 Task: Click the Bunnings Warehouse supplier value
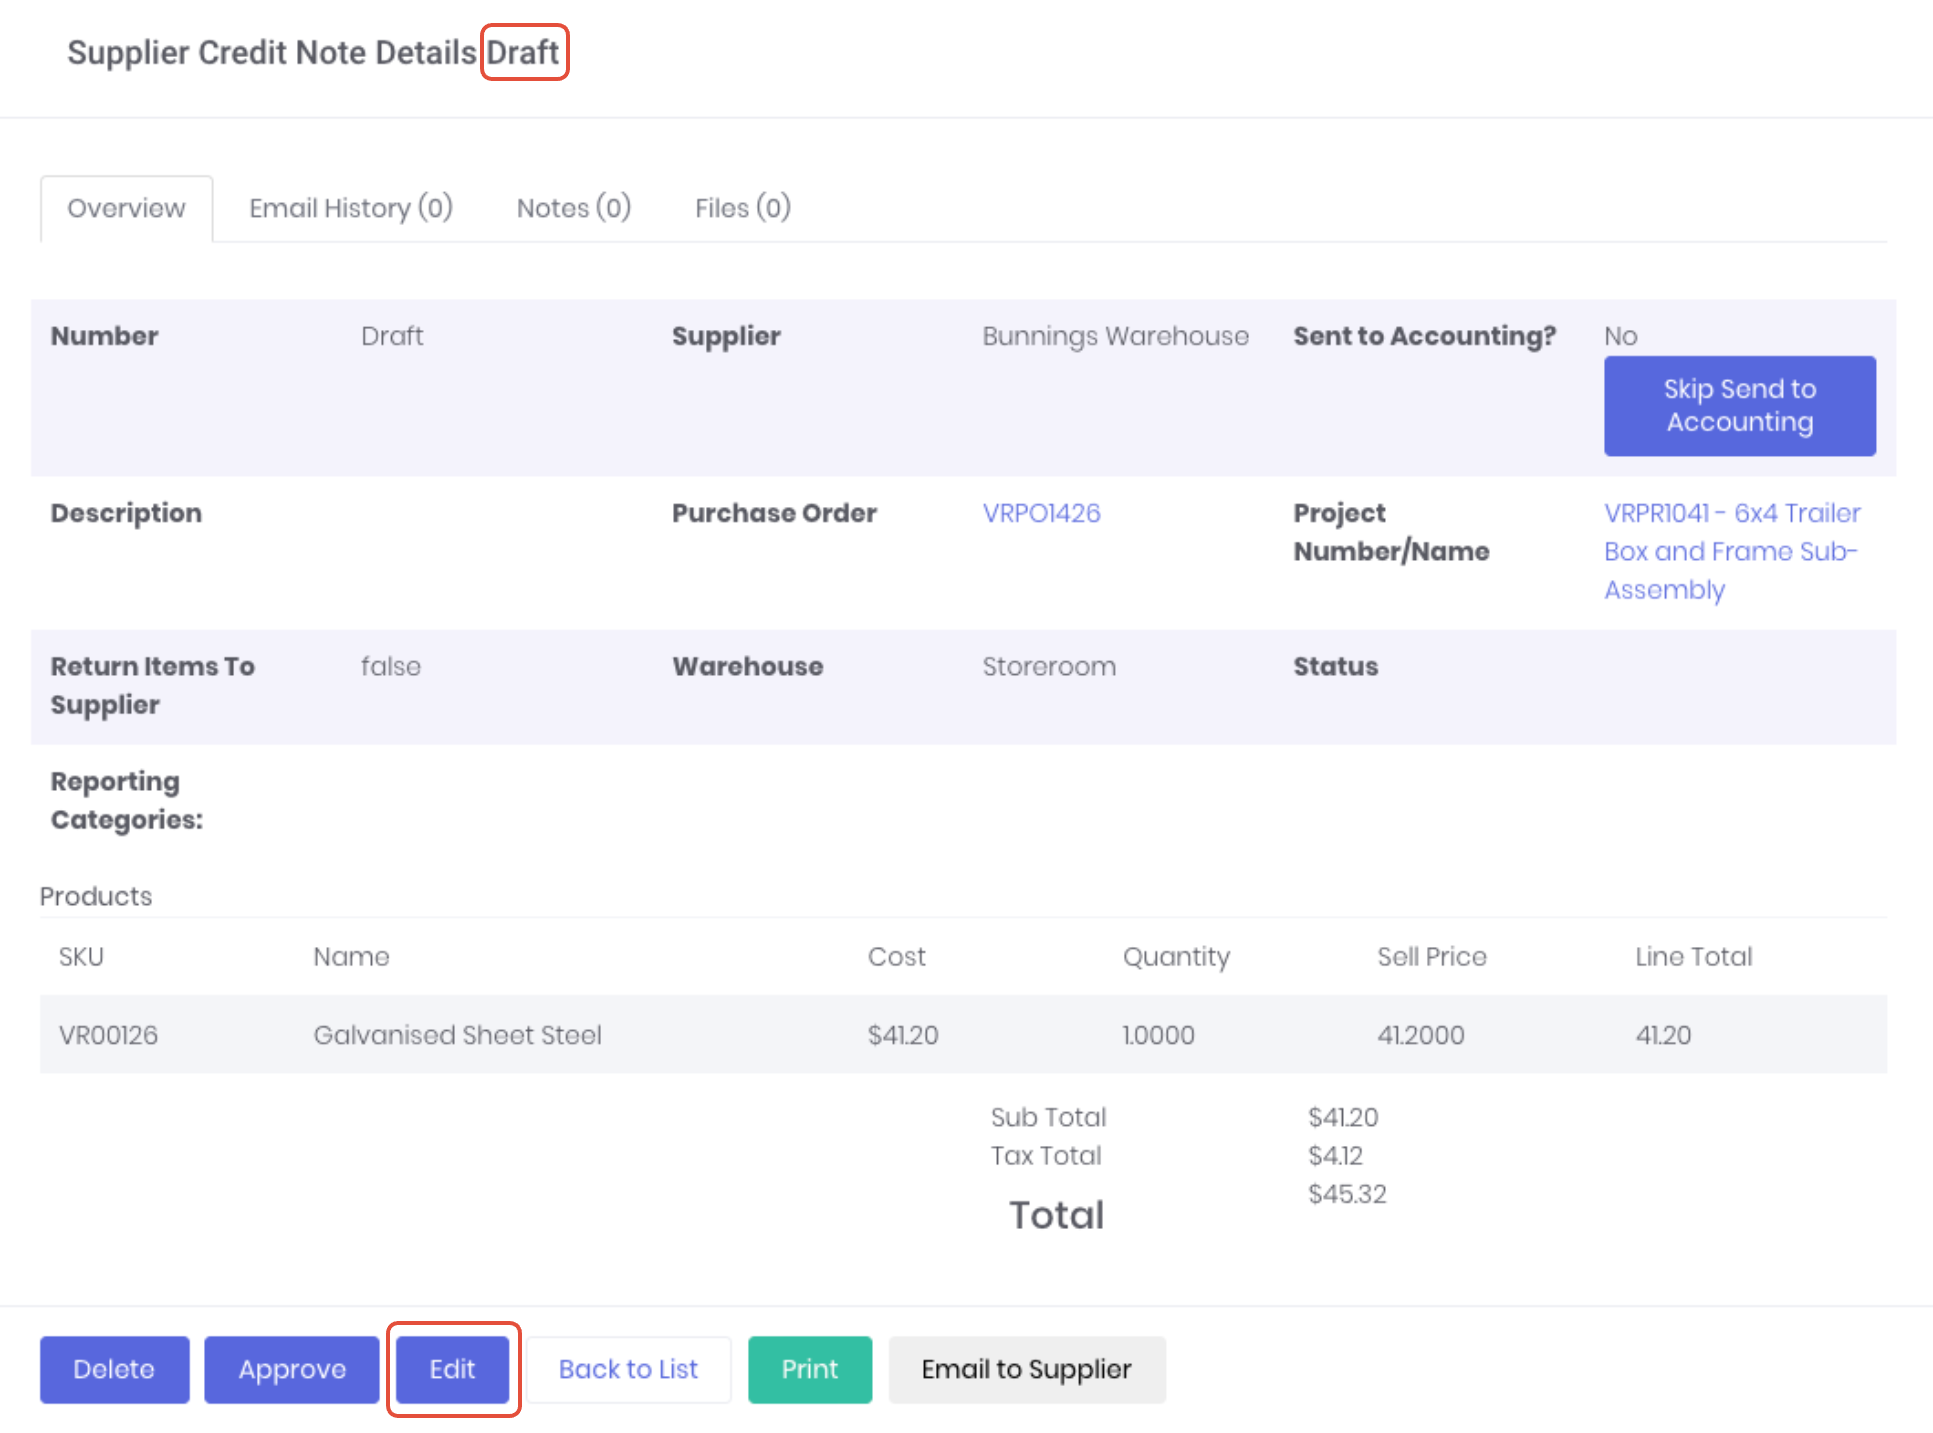tap(1115, 336)
